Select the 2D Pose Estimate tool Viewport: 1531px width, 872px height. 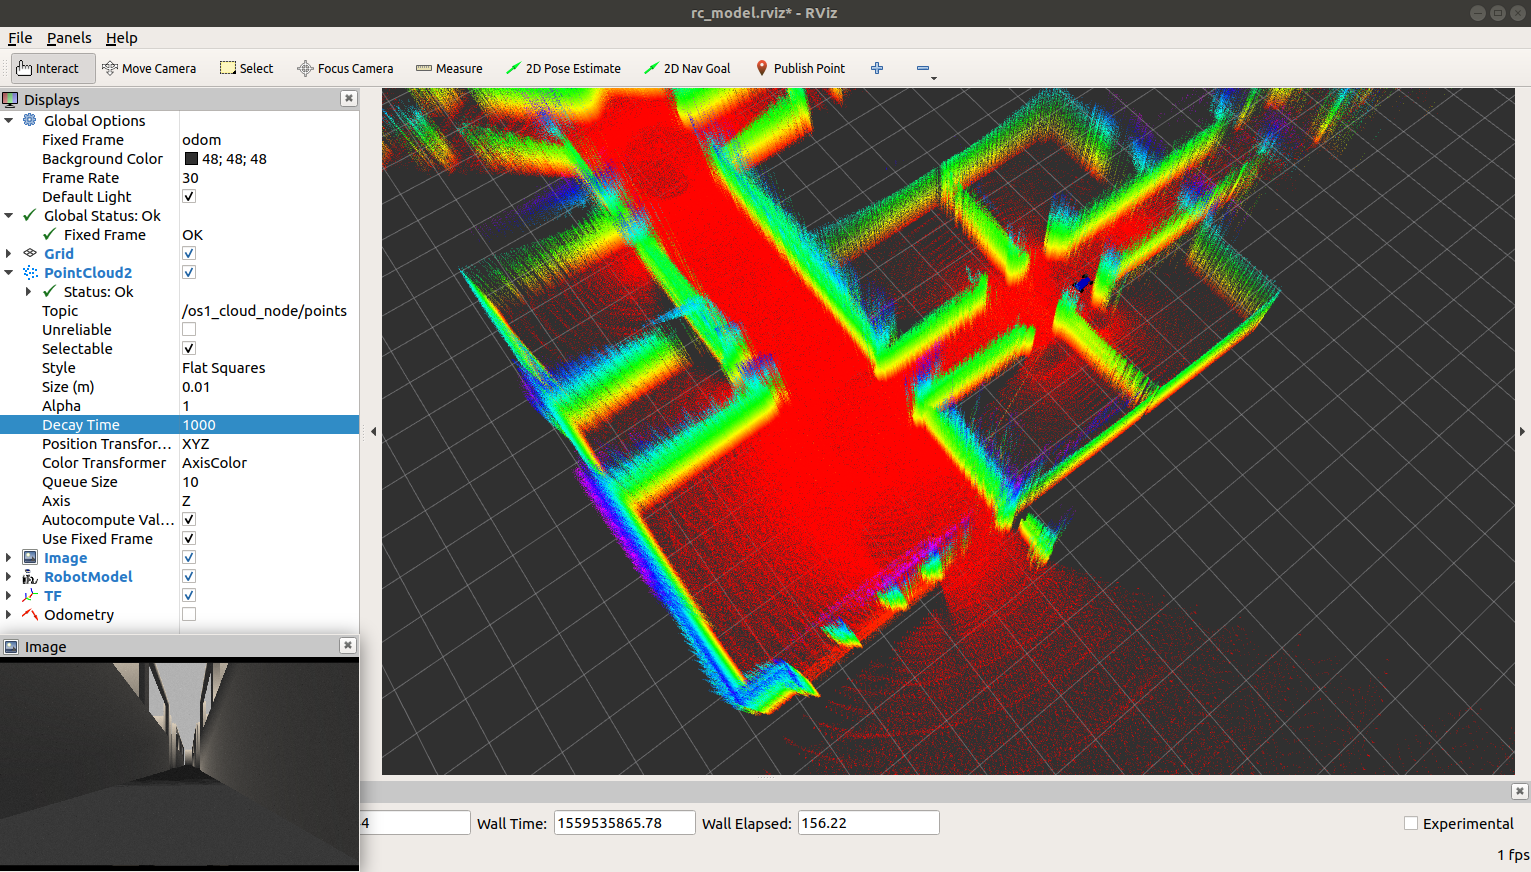tap(563, 68)
